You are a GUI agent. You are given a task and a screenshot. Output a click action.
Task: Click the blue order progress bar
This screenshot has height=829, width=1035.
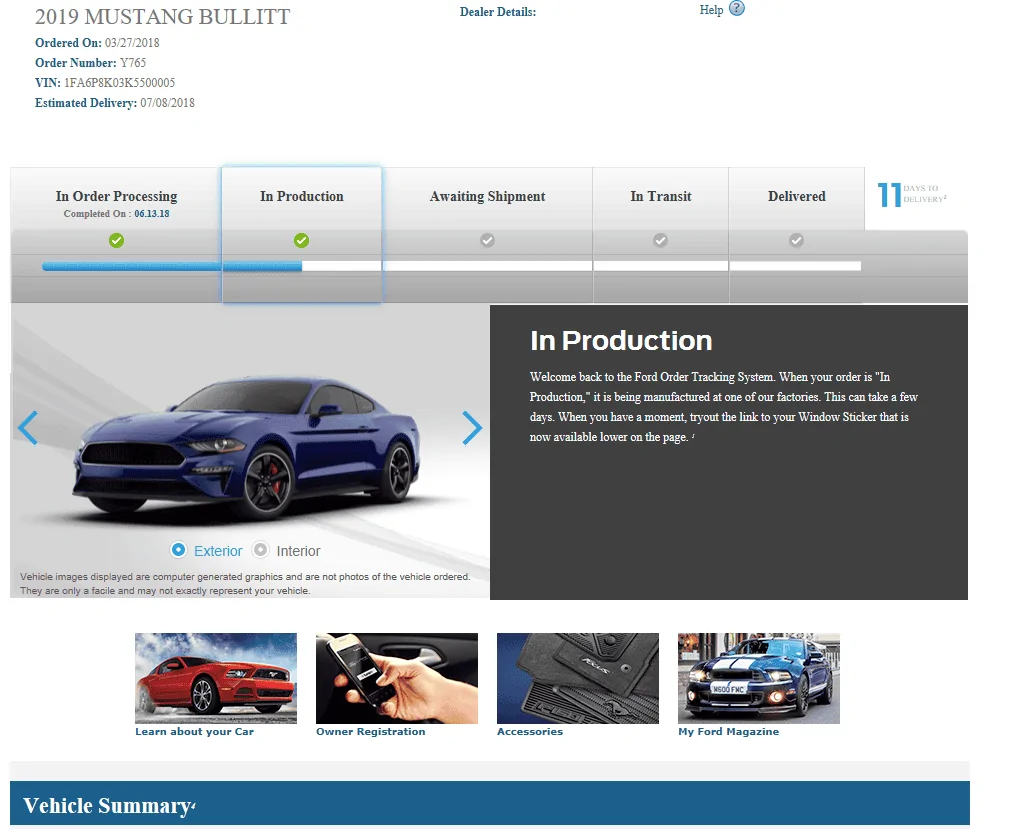pyautogui.click(x=172, y=266)
